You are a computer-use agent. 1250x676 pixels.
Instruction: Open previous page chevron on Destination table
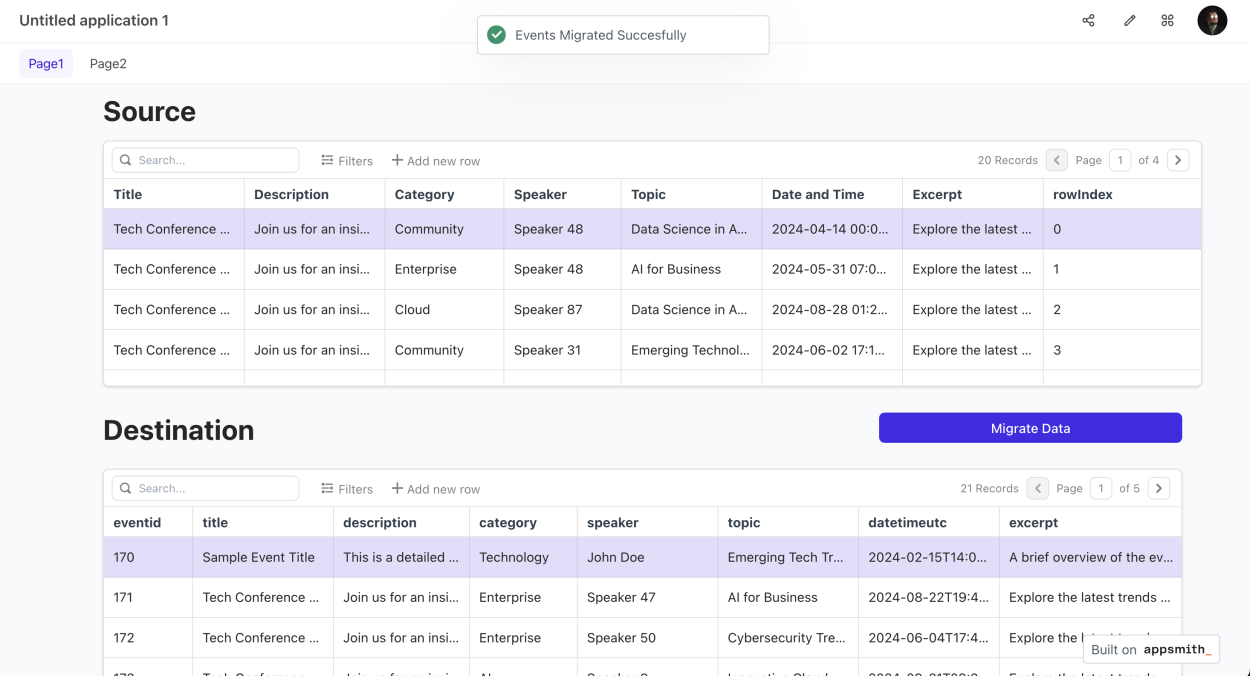(1036, 488)
